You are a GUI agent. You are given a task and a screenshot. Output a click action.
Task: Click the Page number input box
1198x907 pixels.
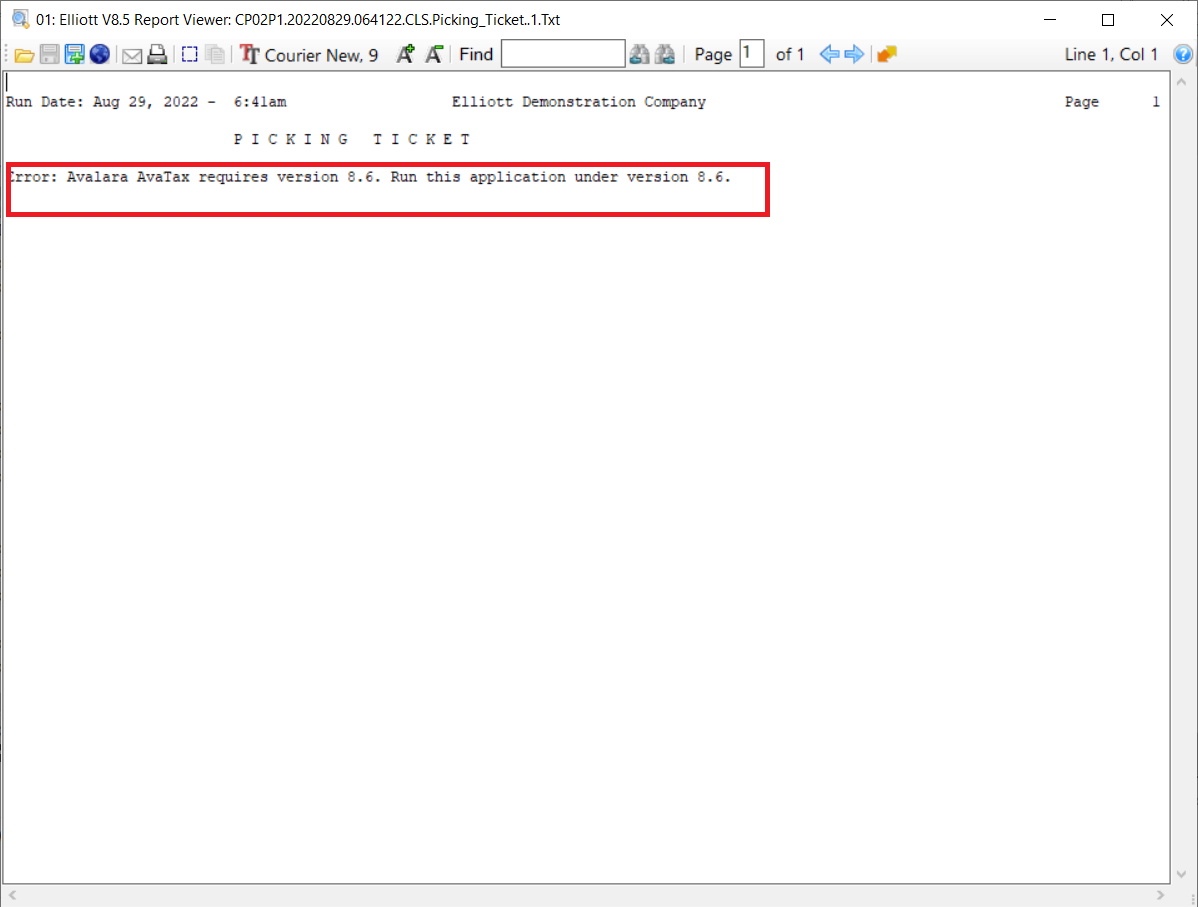(752, 54)
